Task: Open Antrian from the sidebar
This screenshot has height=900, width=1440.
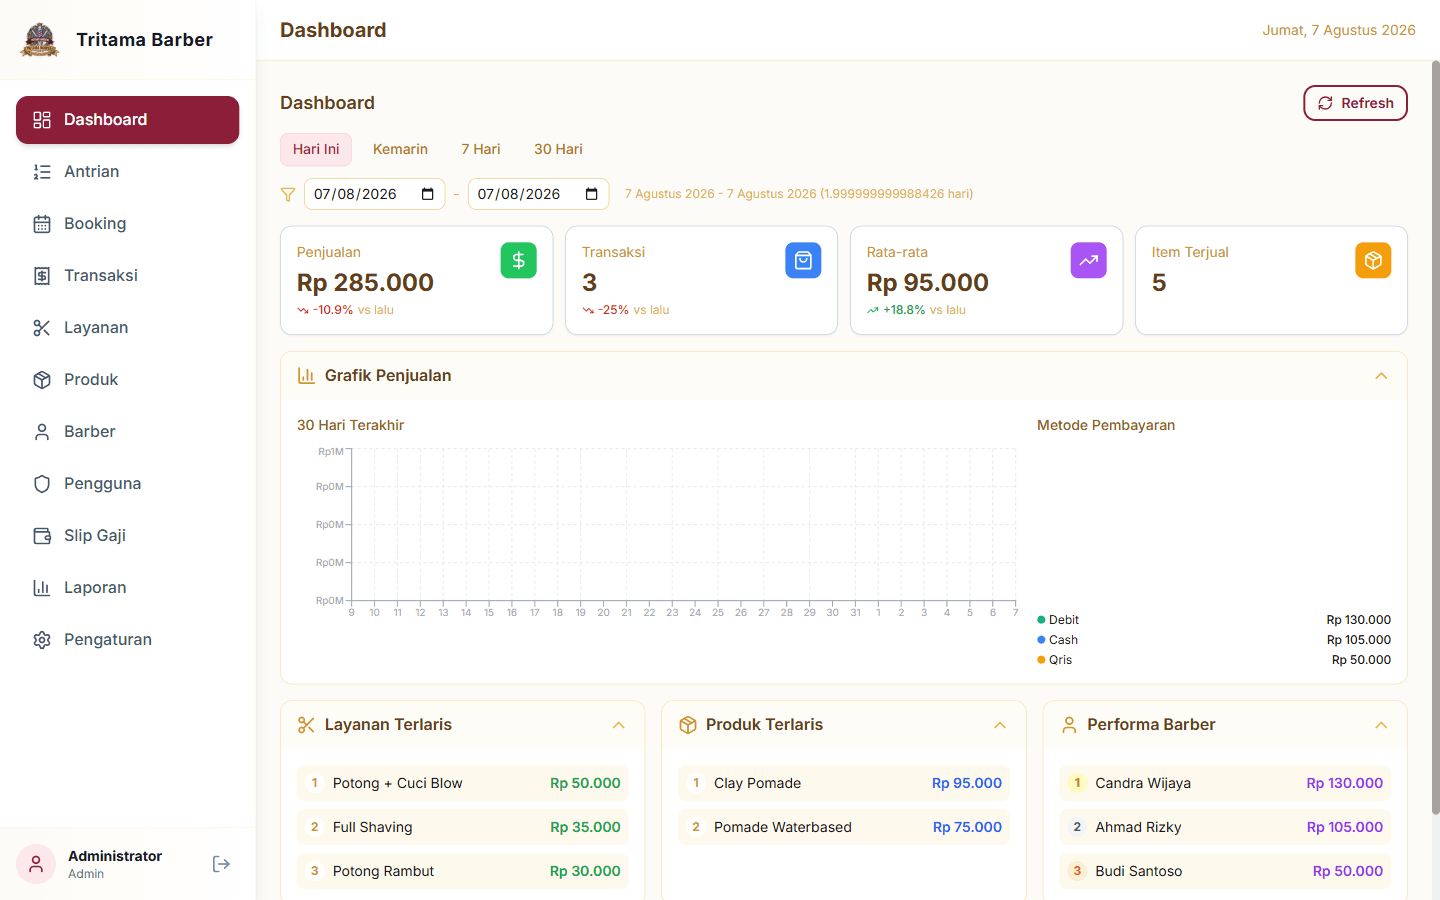Action: pyautogui.click(x=127, y=172)
